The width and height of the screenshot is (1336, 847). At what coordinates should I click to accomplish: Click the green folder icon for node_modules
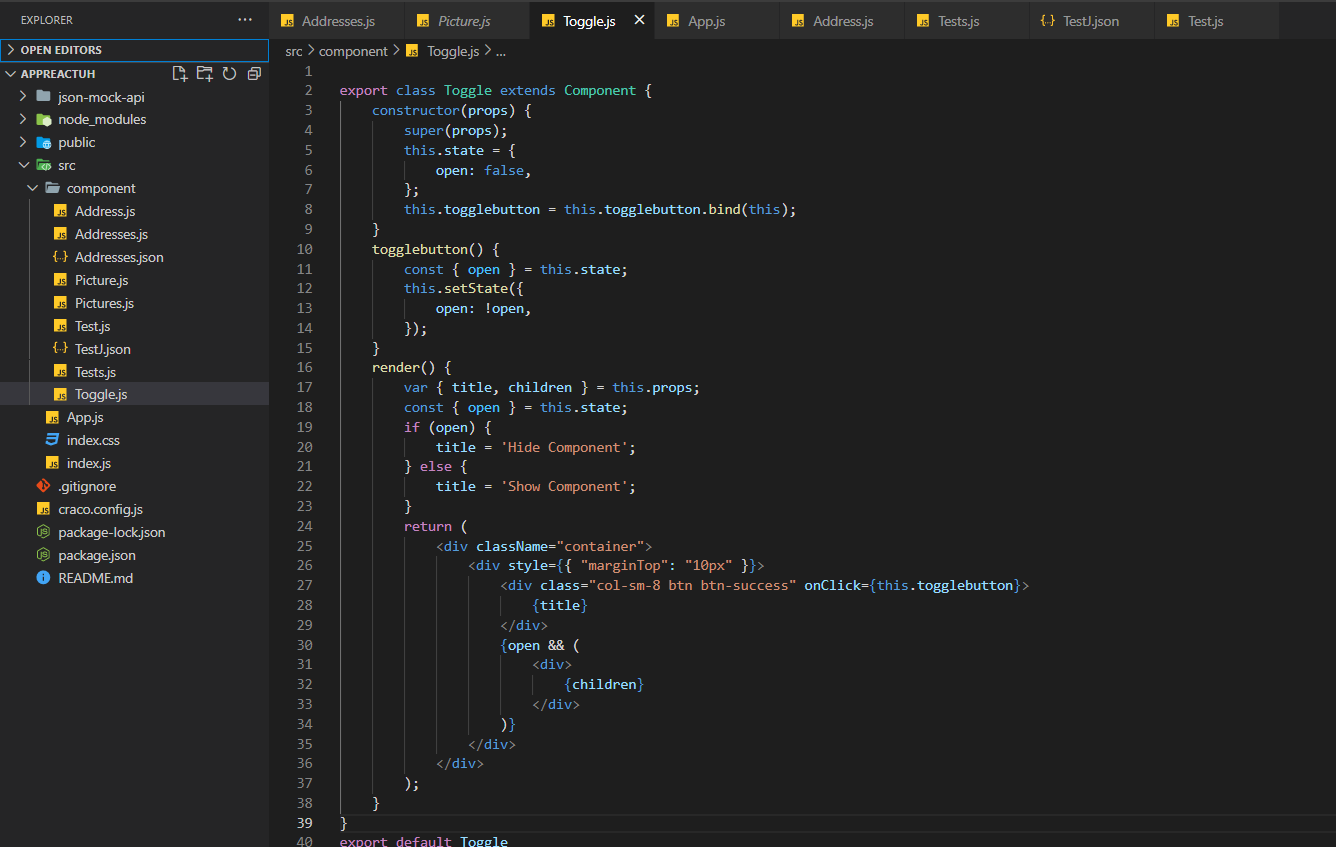coord(43,119)
